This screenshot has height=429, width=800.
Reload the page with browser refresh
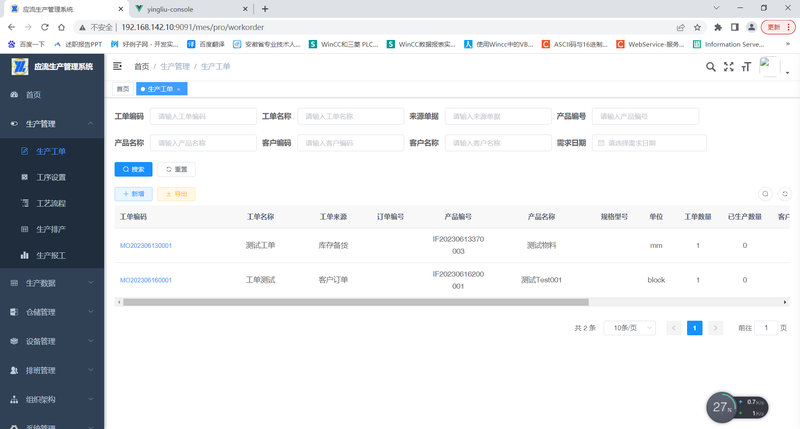(45, 27)
